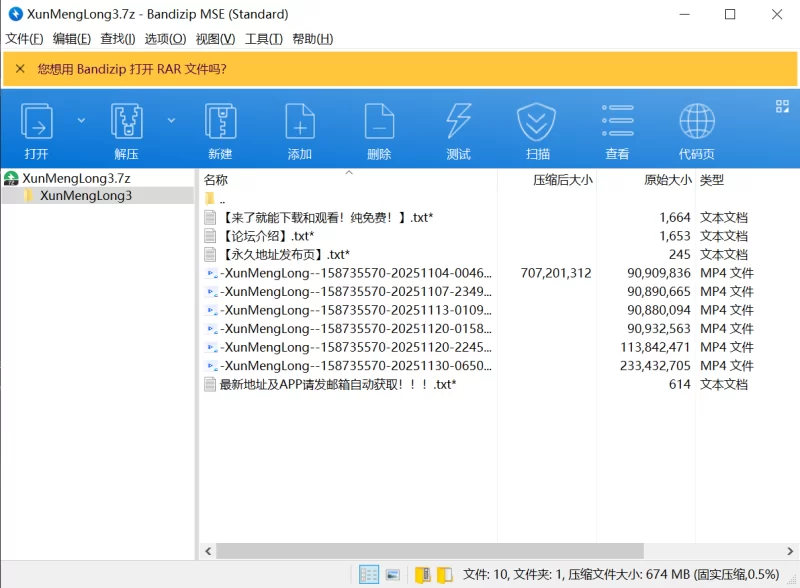
Task: Select 【来了就能下载和观看！纯免费！】.txt file
Action: [327, 217]
